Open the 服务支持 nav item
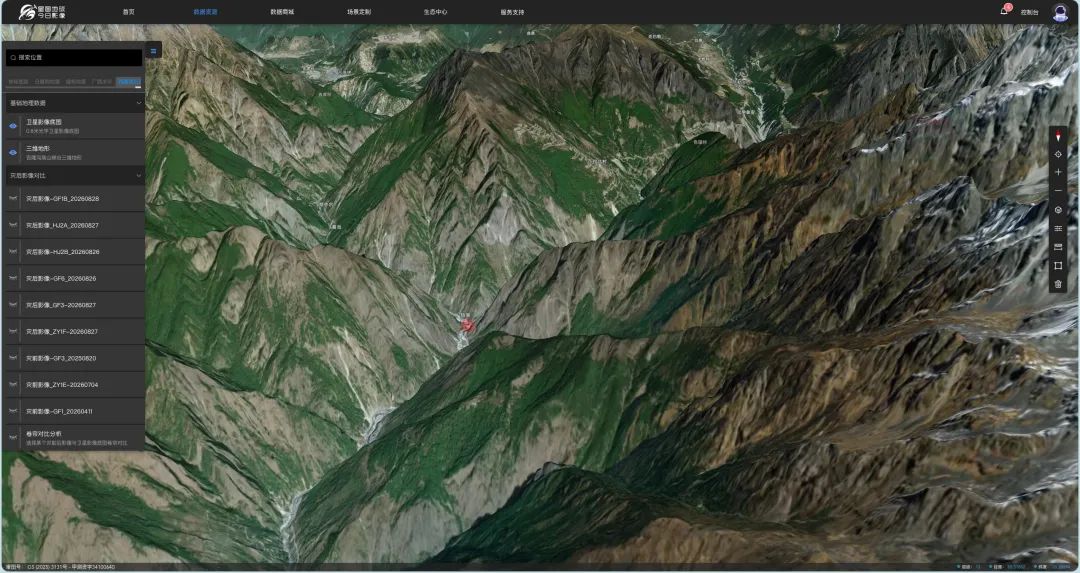This screenshot has width=1080, height=573. click(x=512, y=12)
